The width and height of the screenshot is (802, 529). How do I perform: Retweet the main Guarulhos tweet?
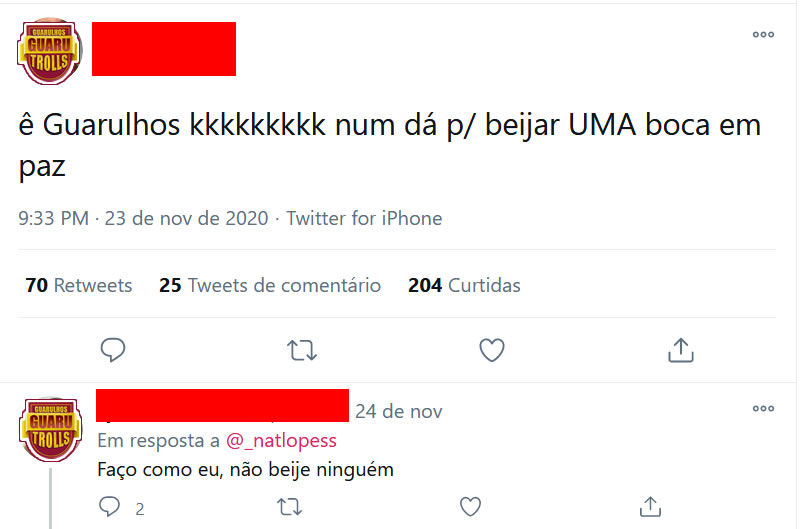click(x=302, y=350)
